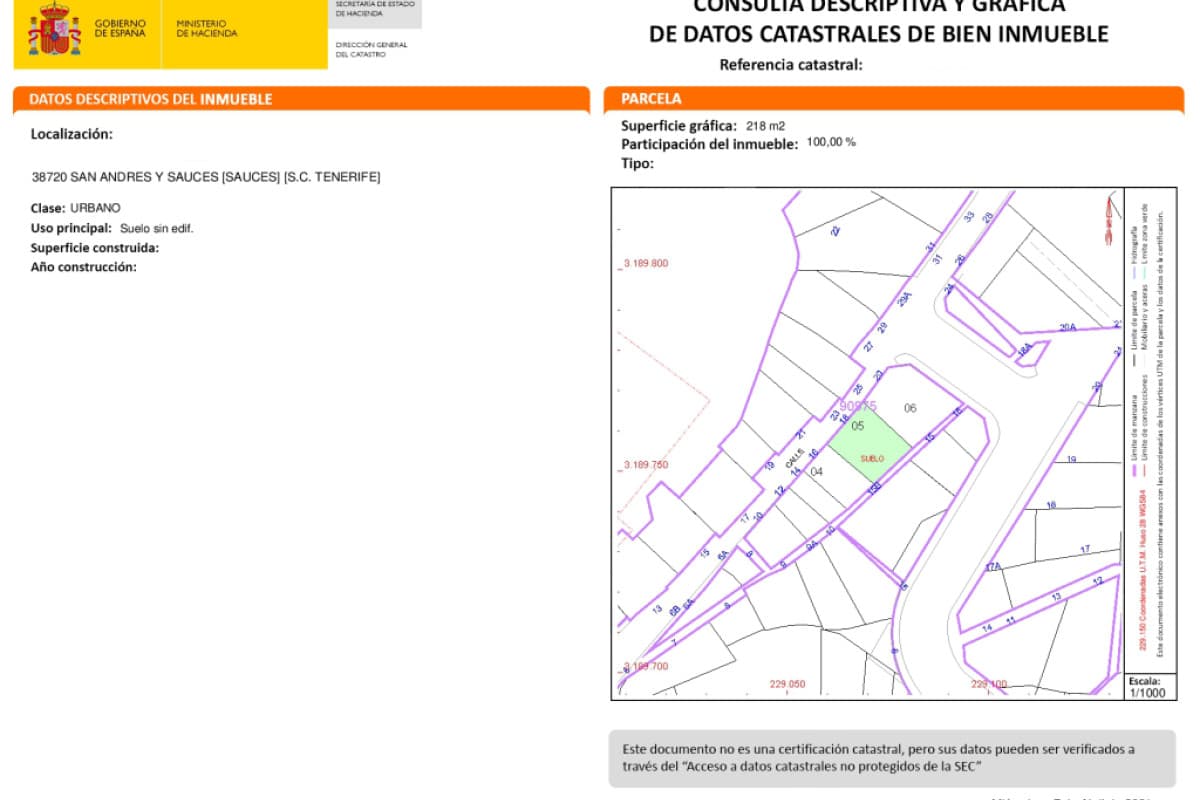
Task: Click the 'Suelo sin edif.' value
Action: [x=157, y=228]
